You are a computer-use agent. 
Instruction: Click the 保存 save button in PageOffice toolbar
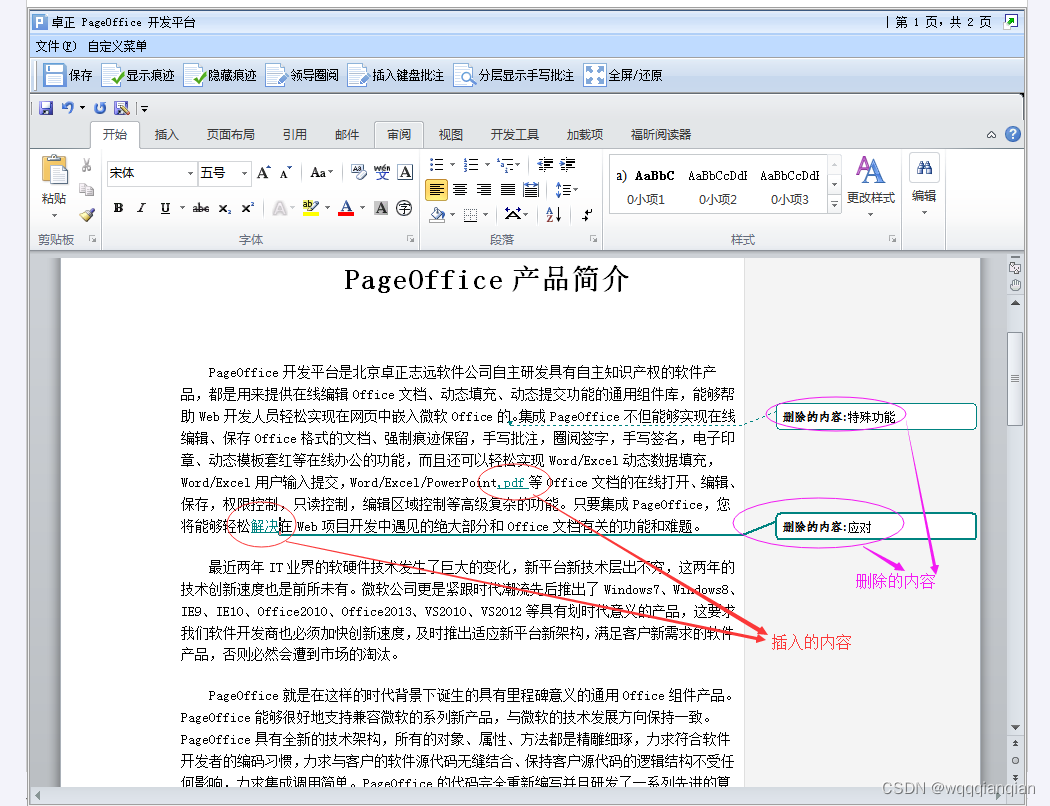click(x=68, y=75)
